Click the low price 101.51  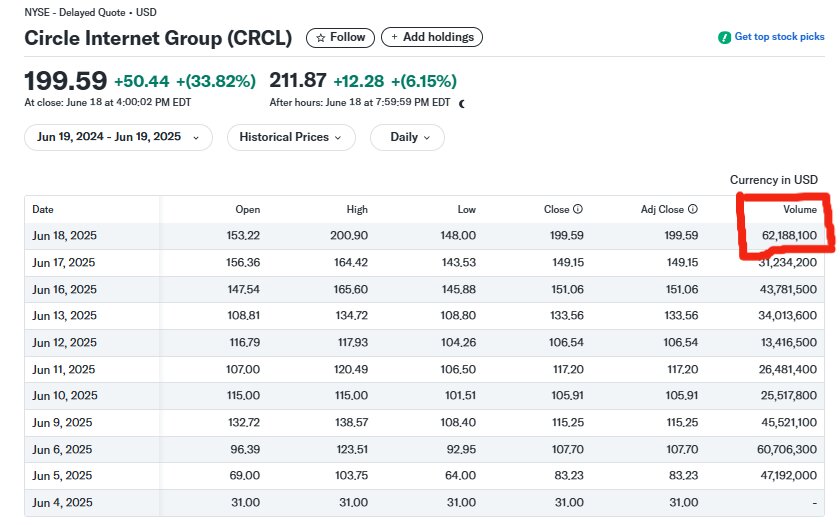coord(460,395)
